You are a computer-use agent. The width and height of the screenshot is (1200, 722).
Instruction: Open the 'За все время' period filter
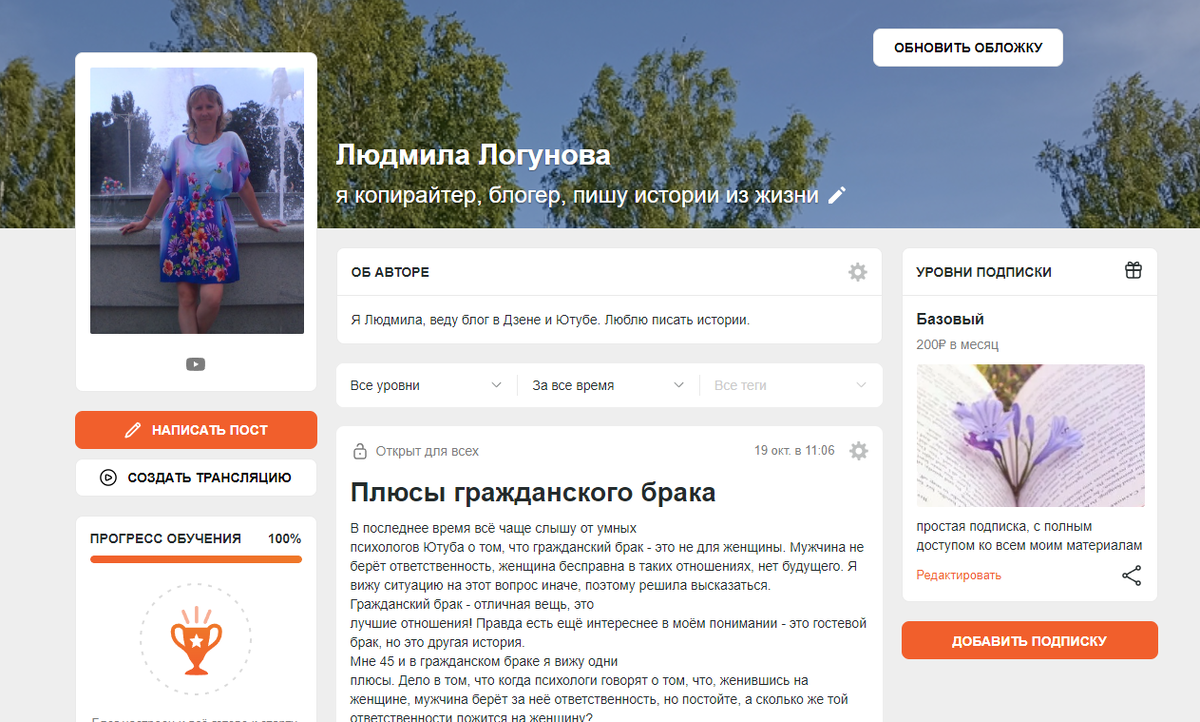pyautogui.click(x=609, y=385)
